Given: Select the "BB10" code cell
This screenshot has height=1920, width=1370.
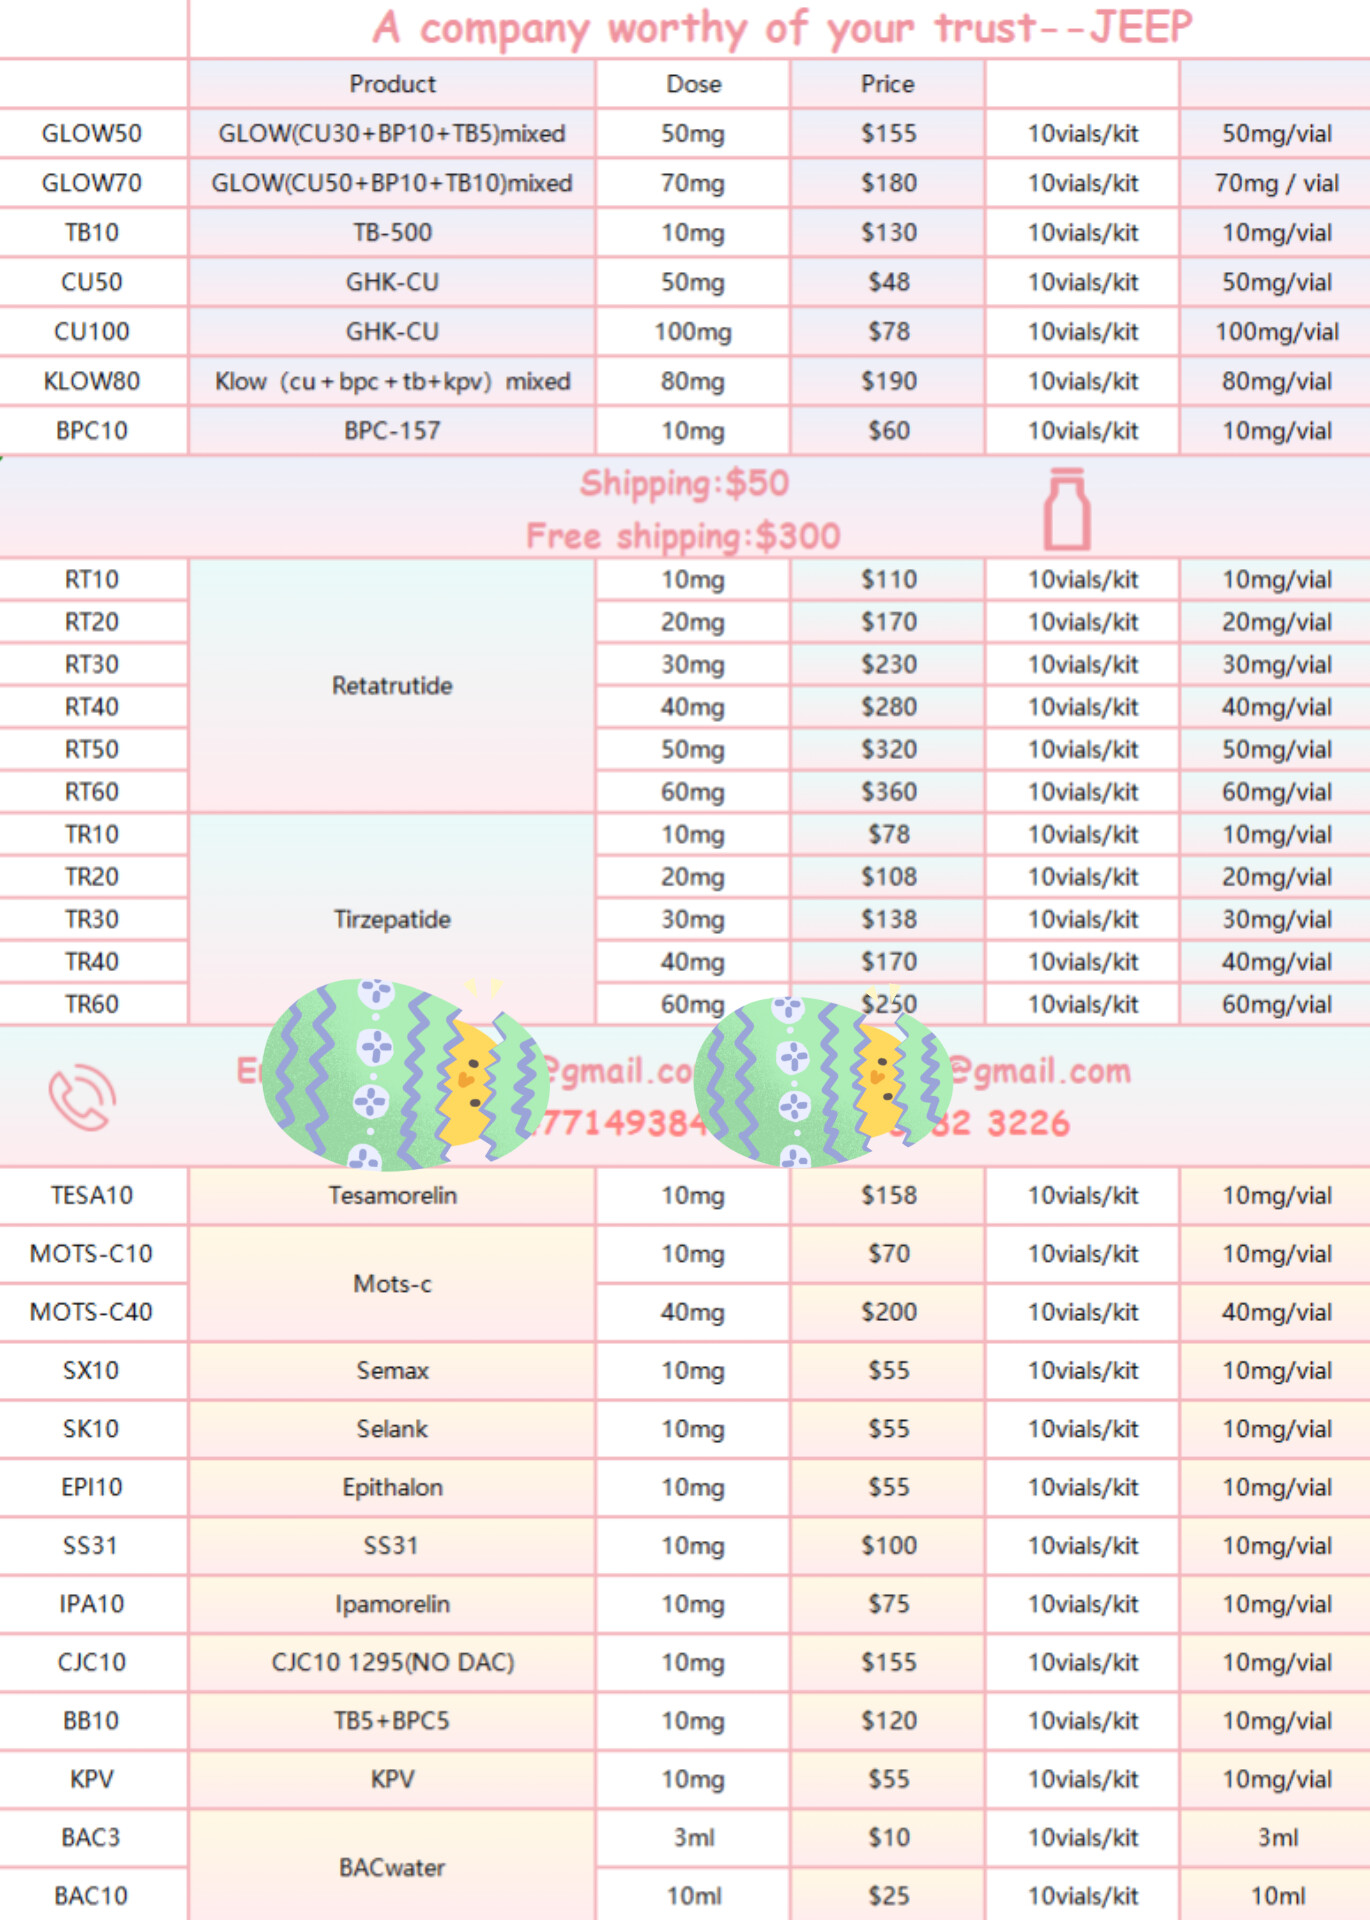Looking at the screenshot, I should (92, 1721).
